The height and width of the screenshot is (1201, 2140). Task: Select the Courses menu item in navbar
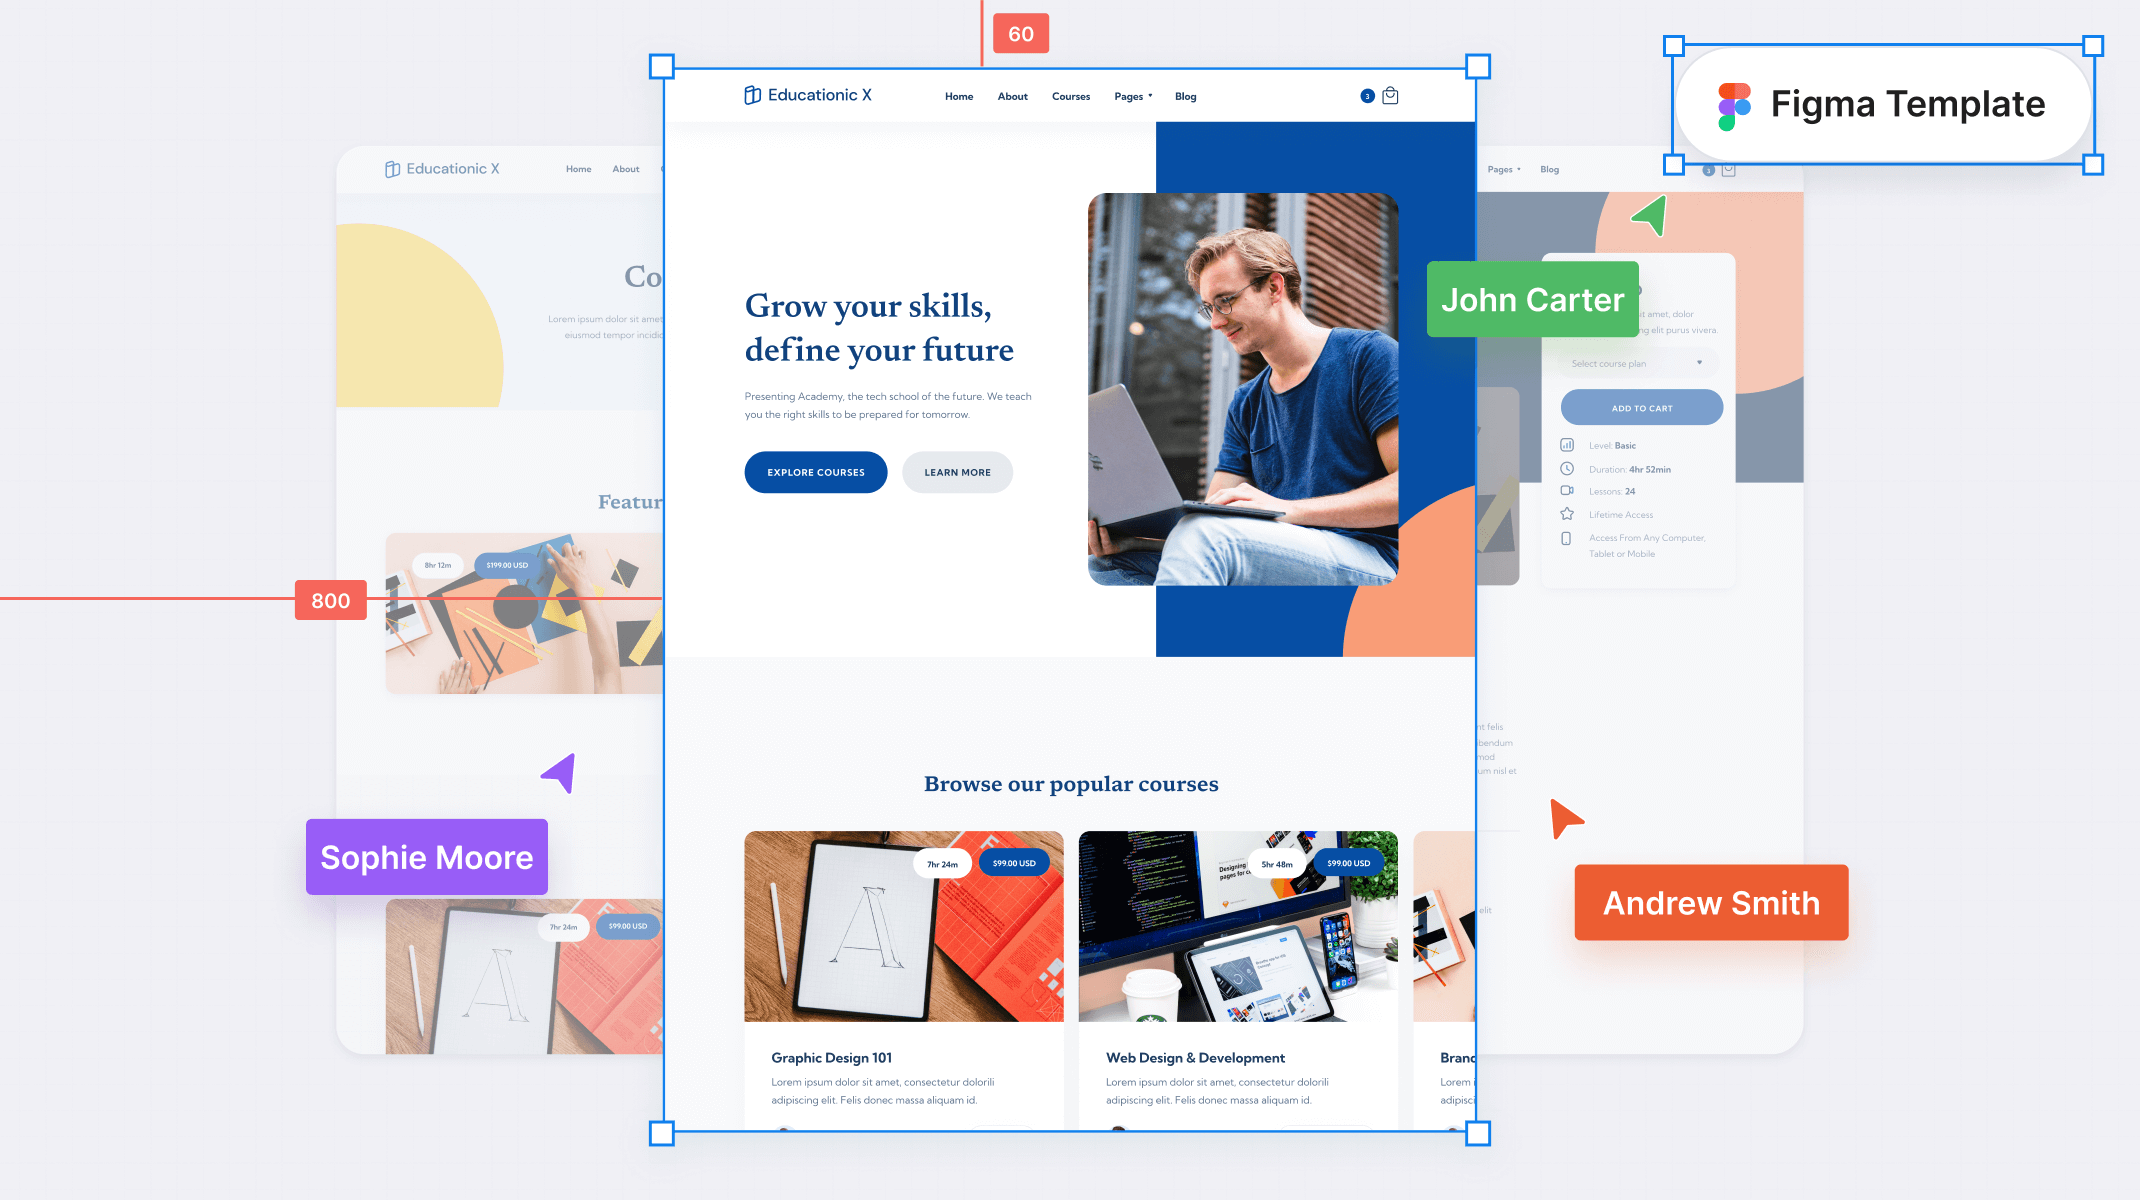tap(1070, 96)
